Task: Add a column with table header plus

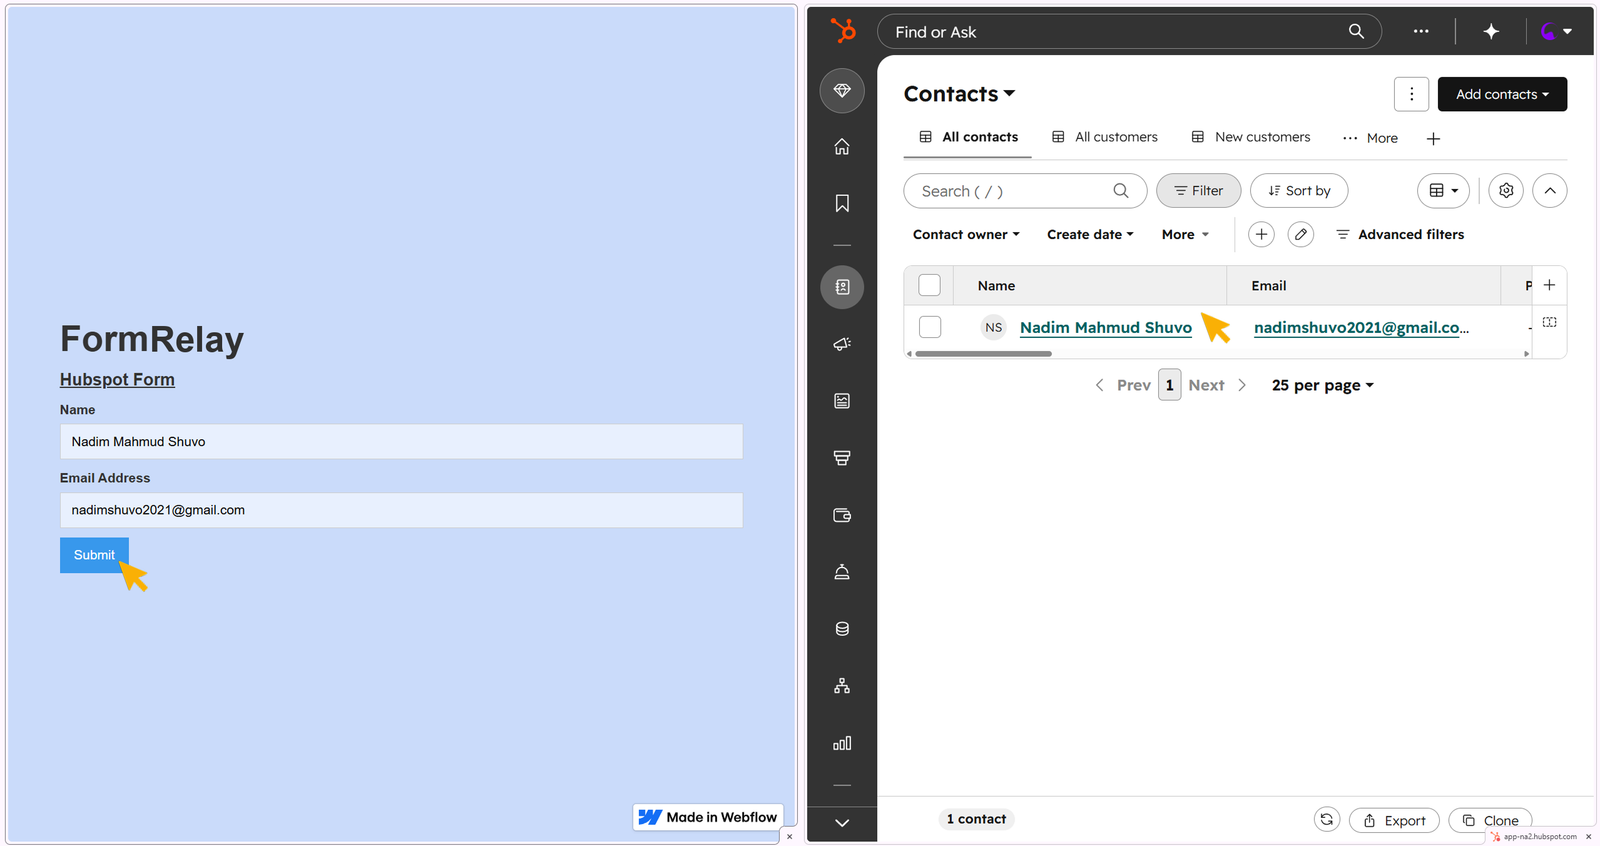Action: (x=1549, y=285)
